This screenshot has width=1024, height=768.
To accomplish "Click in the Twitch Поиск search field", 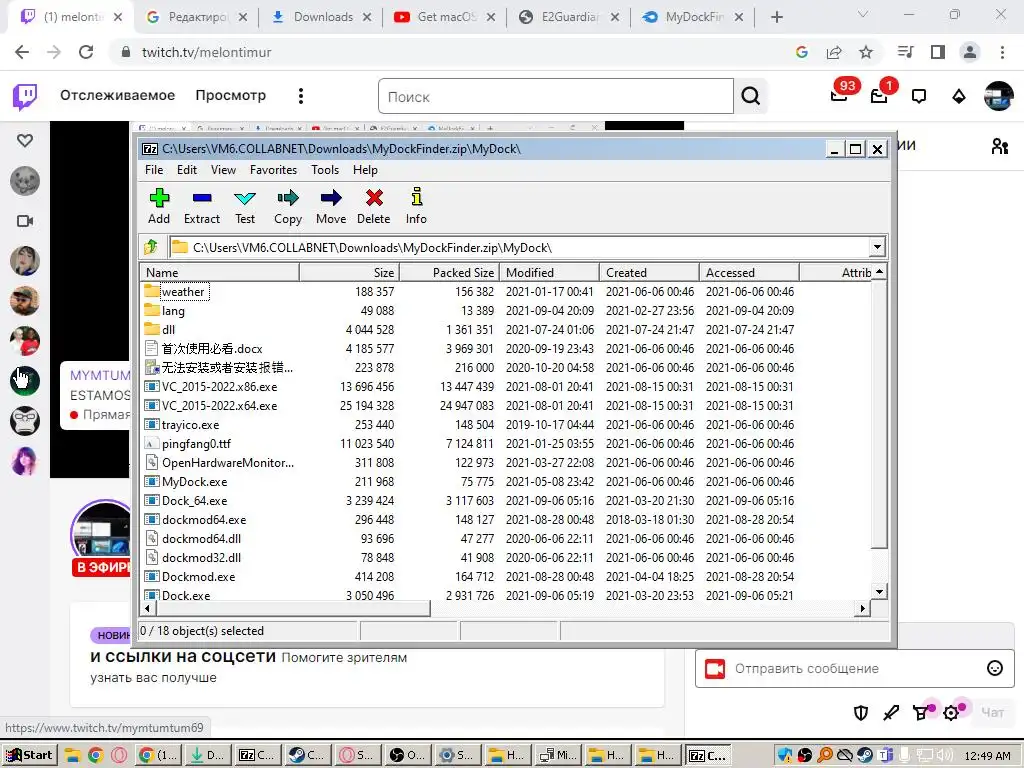I will (556, 97).
